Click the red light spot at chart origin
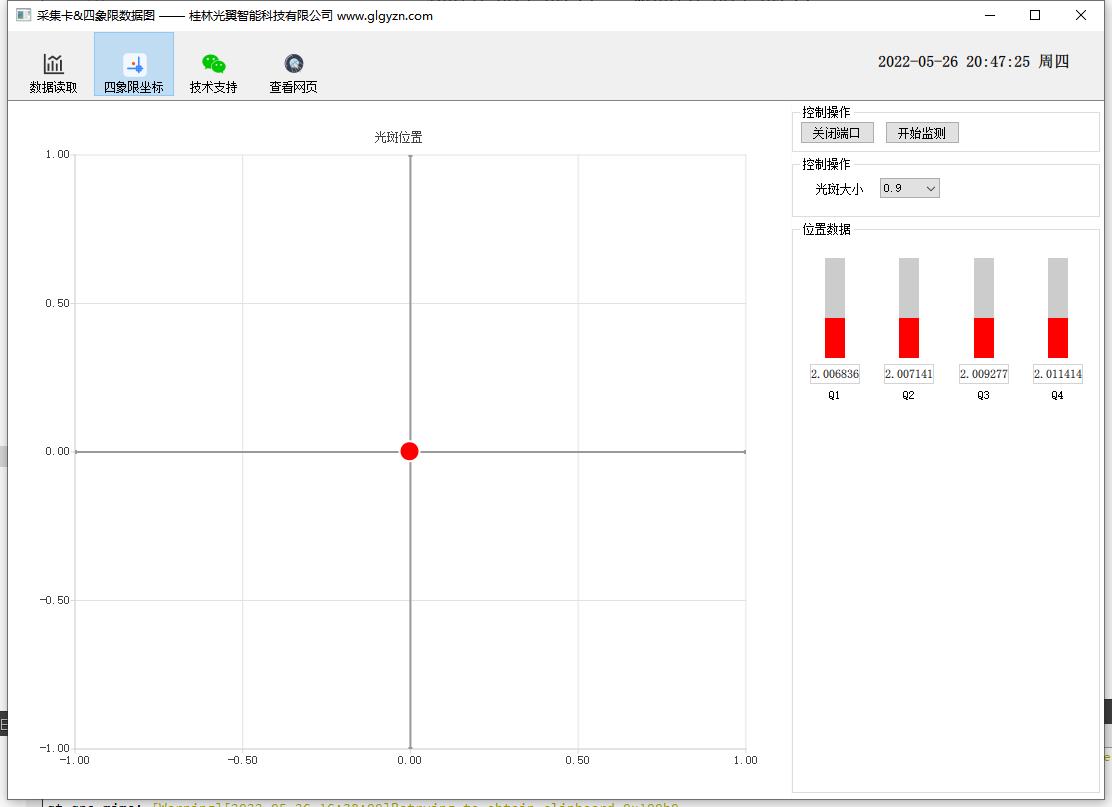The height and width of the screenshot is (807, 1112). (409, 451)
